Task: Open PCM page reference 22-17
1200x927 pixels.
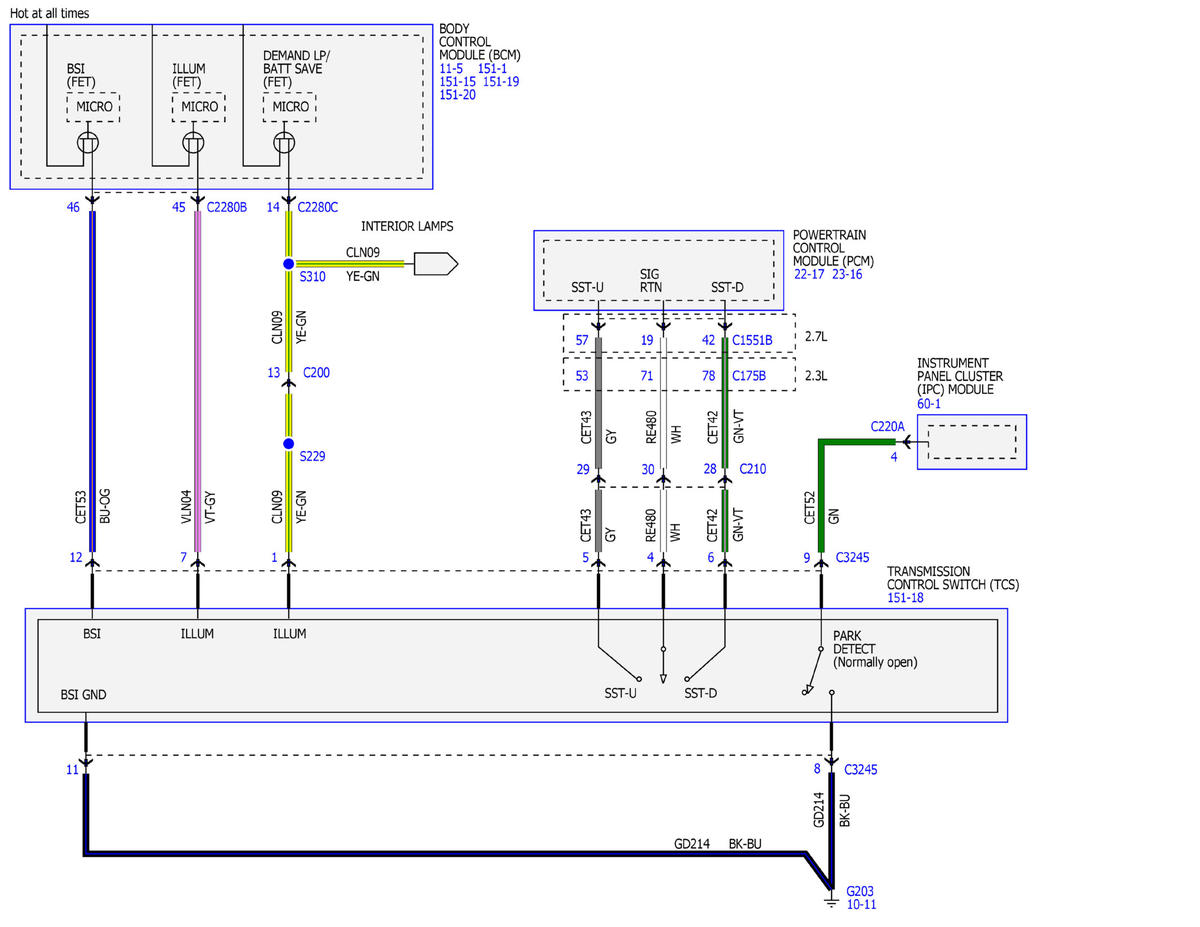Action: click(x=808, y=274)
